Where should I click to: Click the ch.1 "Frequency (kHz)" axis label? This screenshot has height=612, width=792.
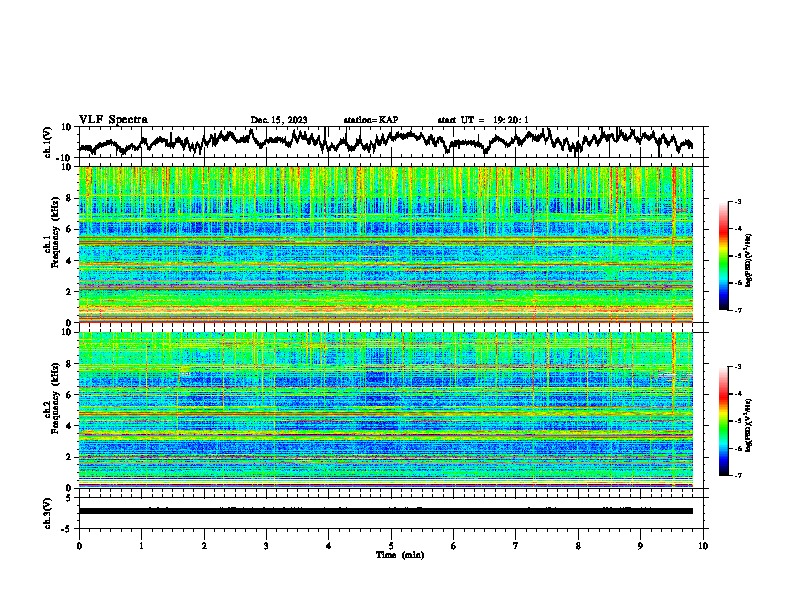pos(55,232)
